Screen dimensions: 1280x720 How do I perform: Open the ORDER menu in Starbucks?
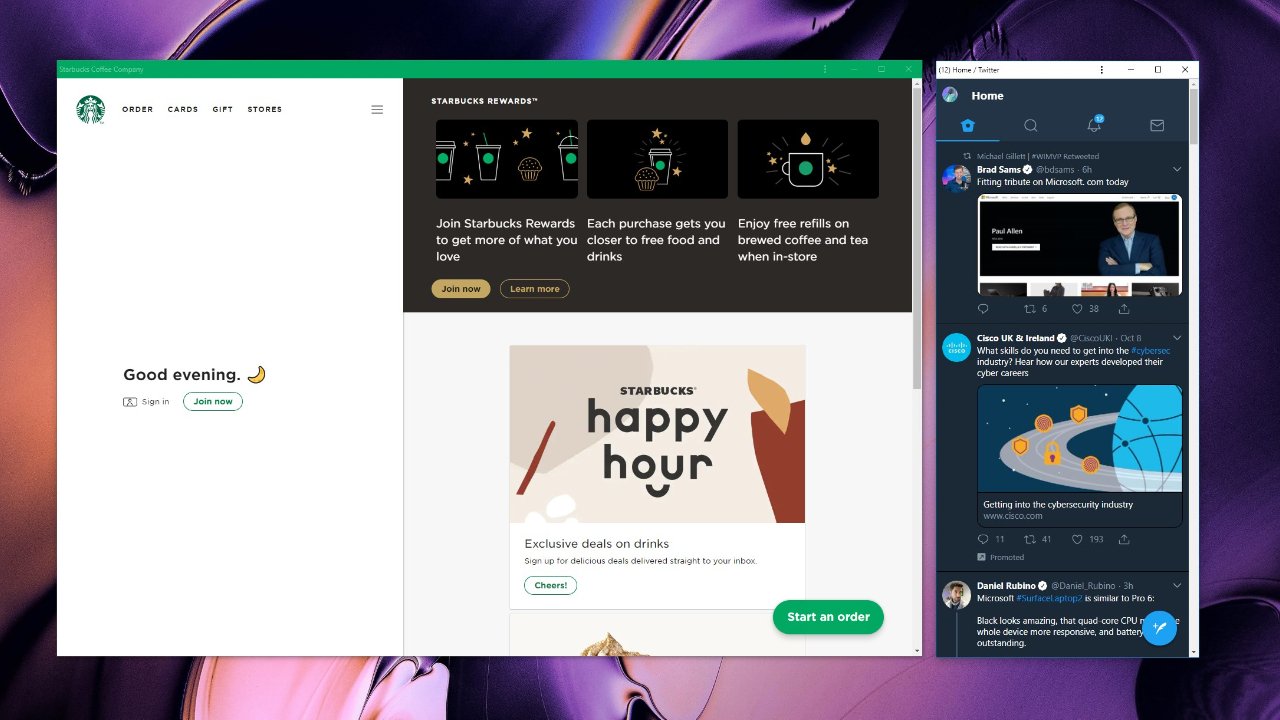pyautogui.click(x=138, y=109)
